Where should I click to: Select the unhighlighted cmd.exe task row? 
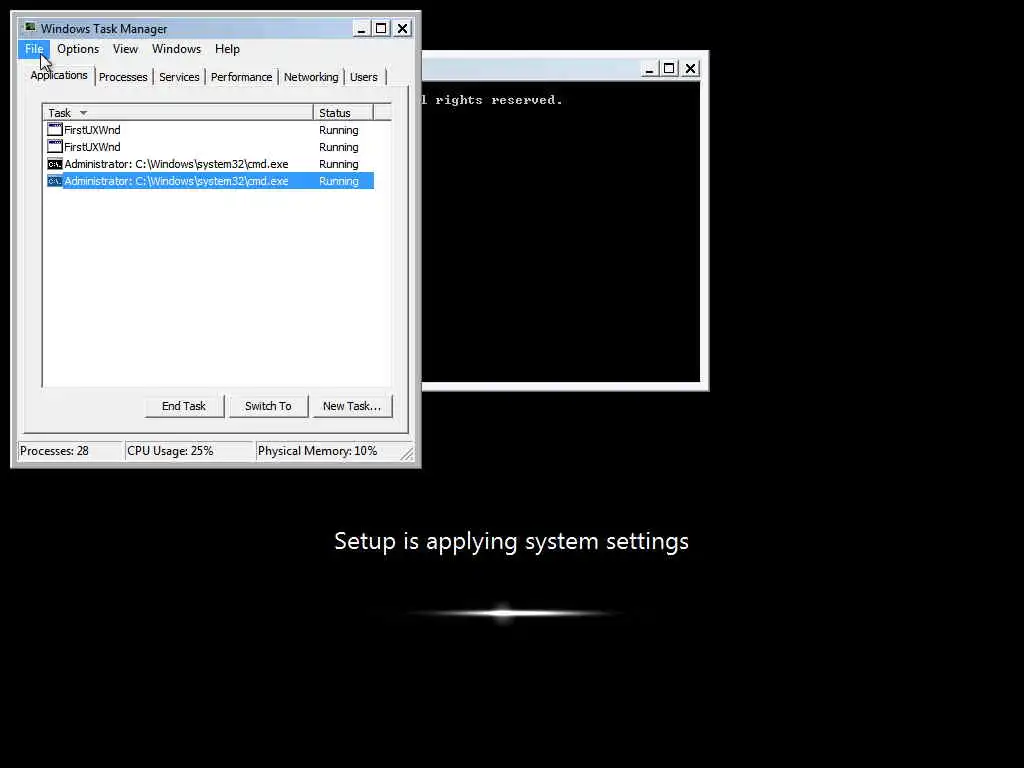(x=210, y=164)
